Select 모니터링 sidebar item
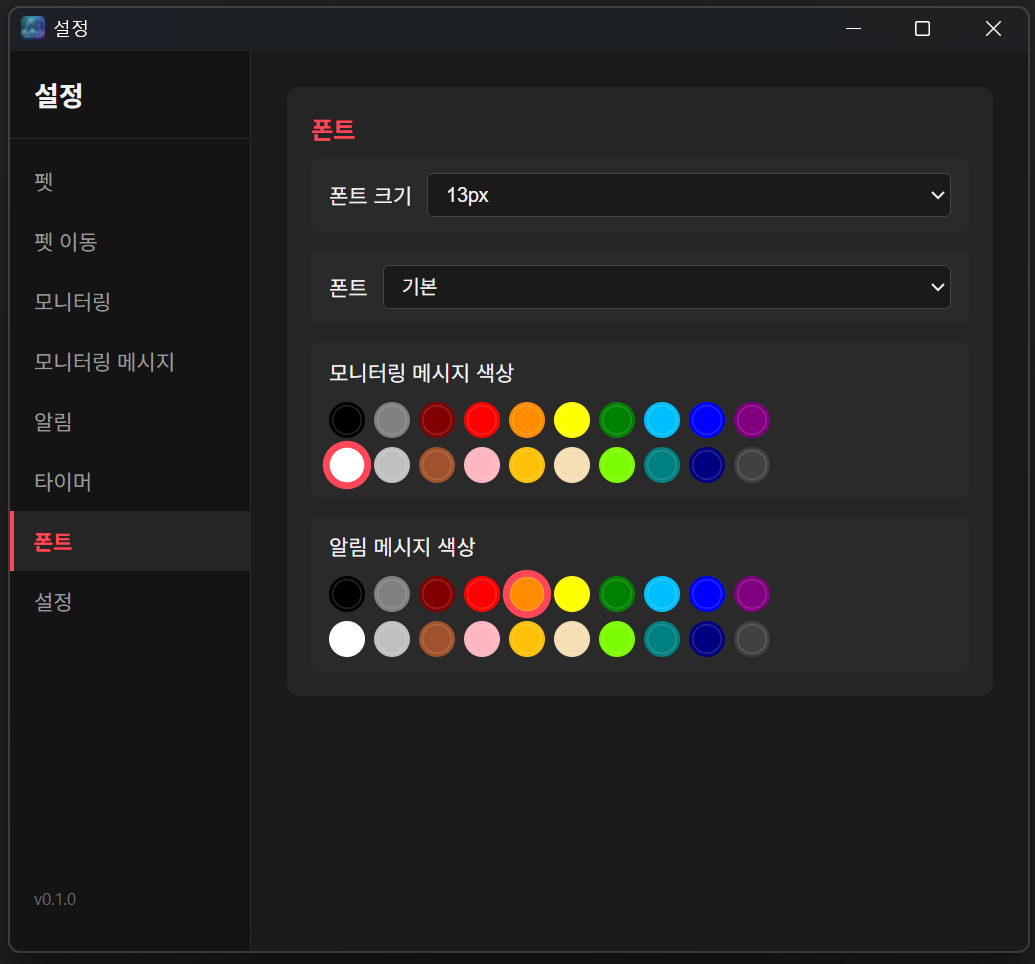 click(130, 302)
